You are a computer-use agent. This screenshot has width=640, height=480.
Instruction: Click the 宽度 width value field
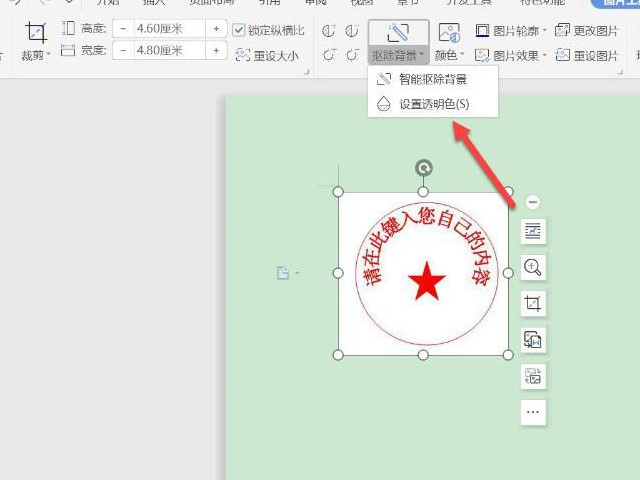pyautogui.click(x=169, y=51)
